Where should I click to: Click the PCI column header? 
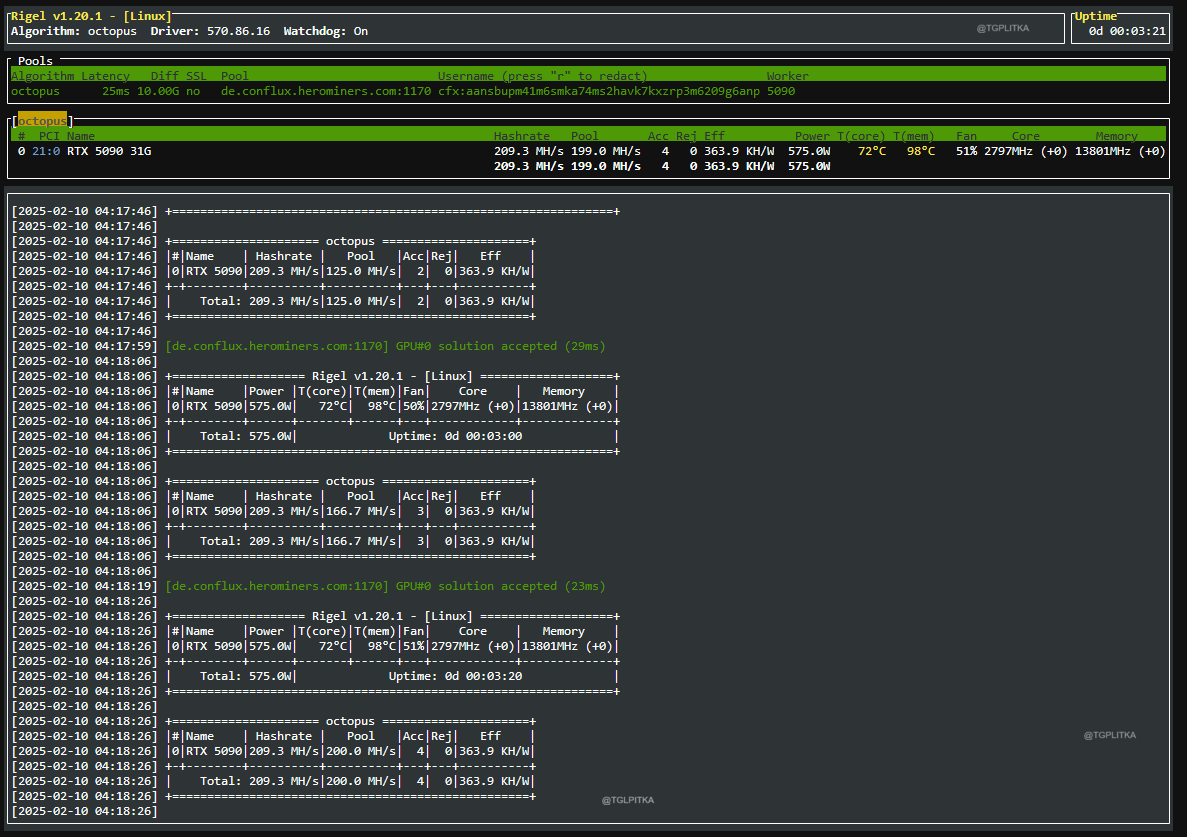[49, 136]
